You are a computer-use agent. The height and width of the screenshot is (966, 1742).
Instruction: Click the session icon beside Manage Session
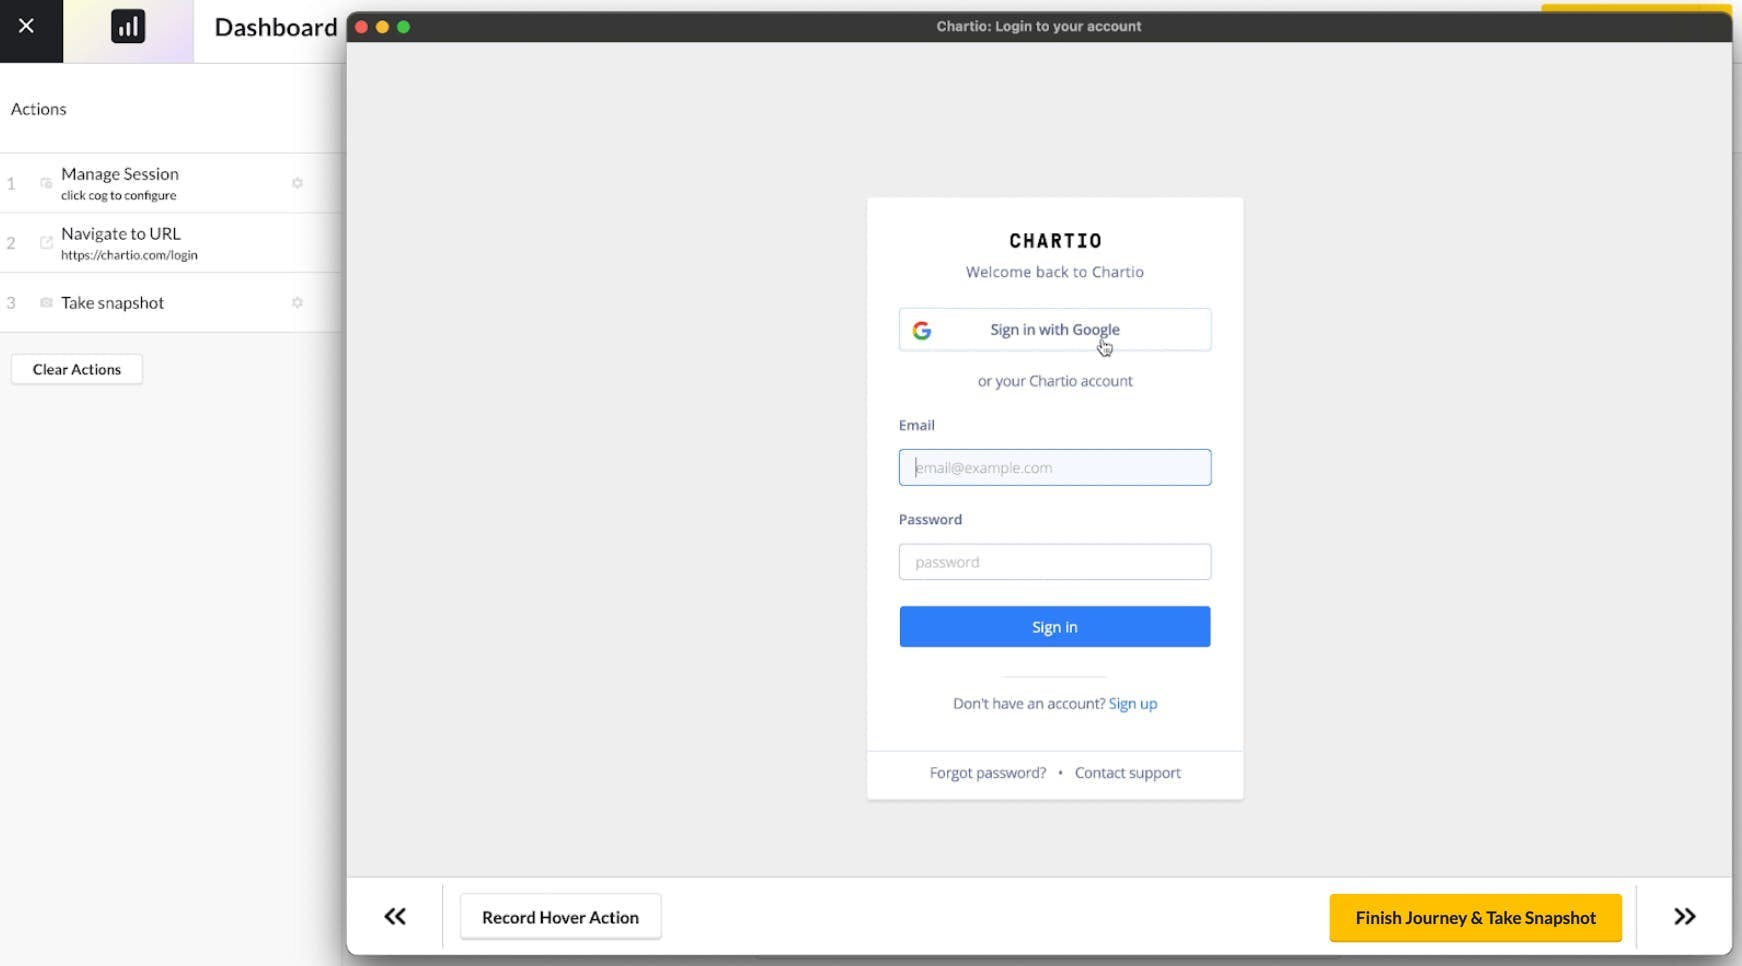point(46,183)
